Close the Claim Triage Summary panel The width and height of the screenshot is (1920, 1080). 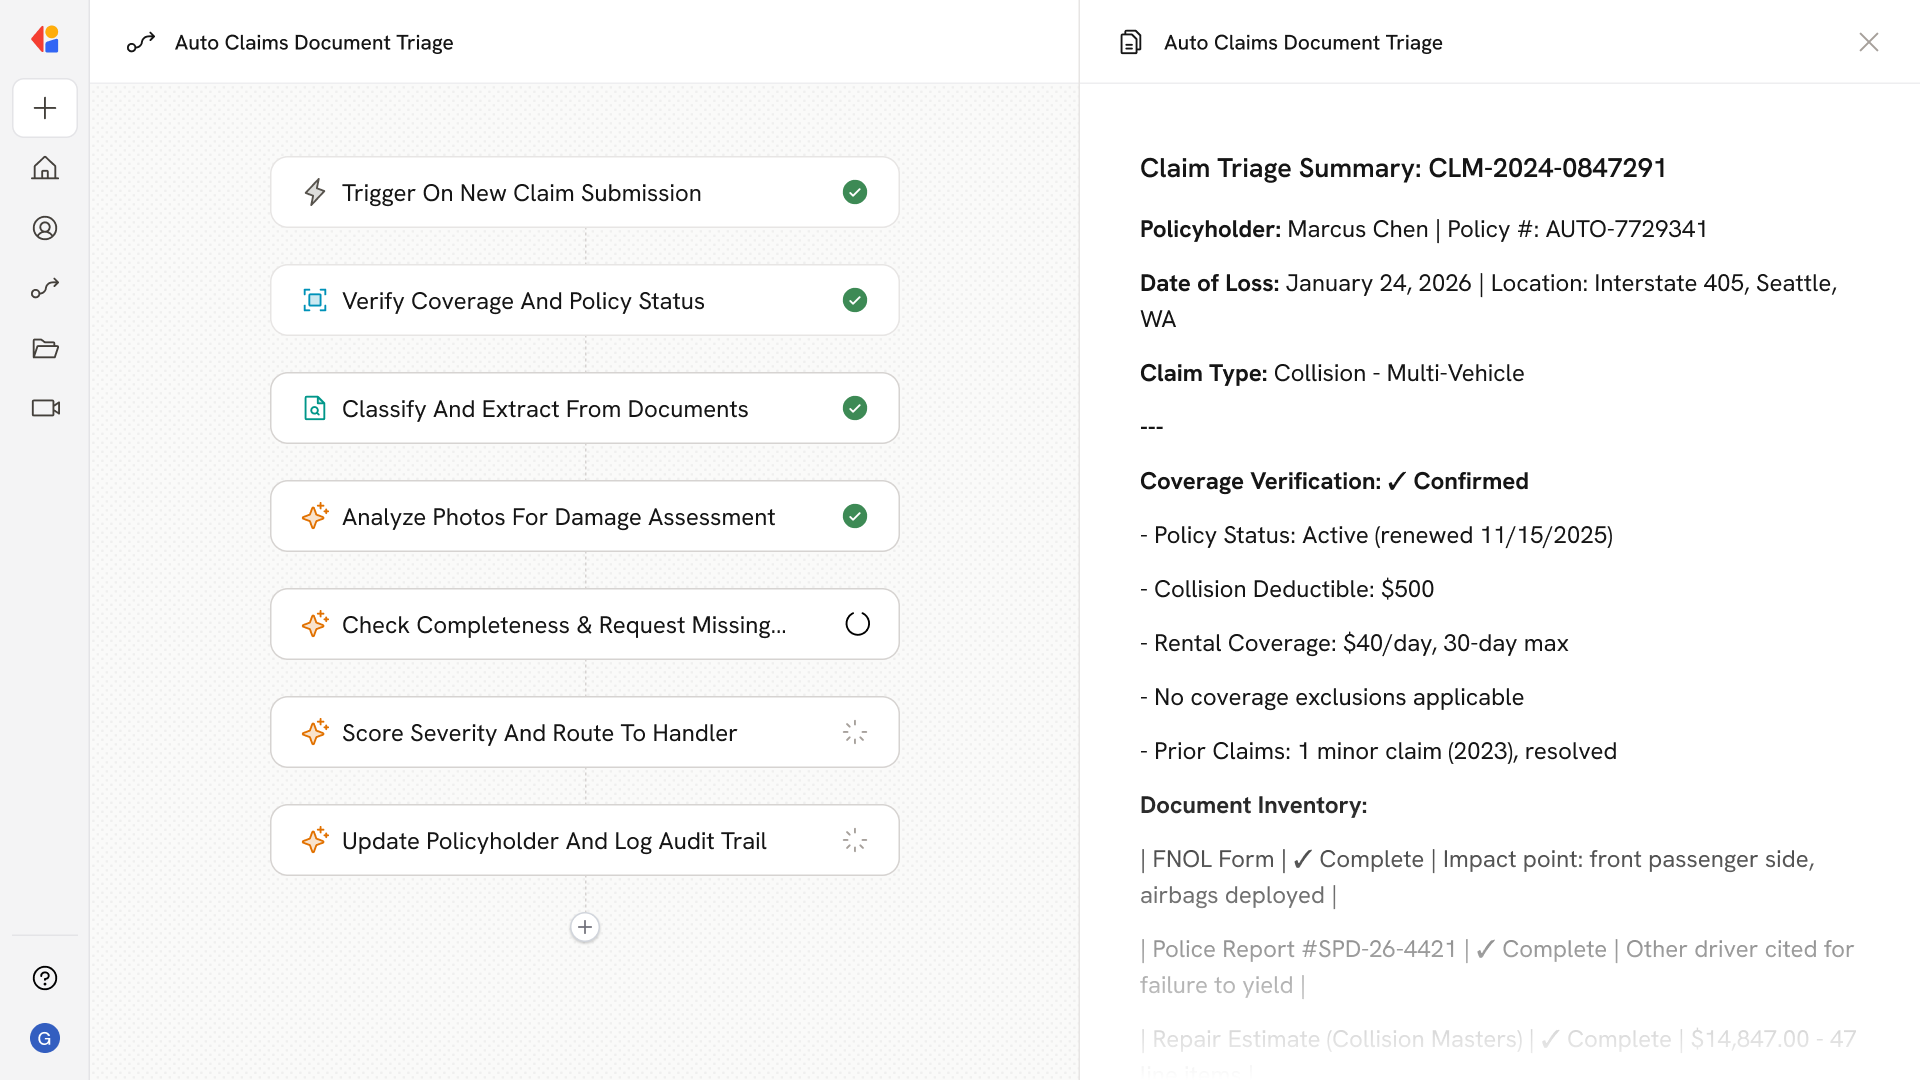pos(1868,42)
